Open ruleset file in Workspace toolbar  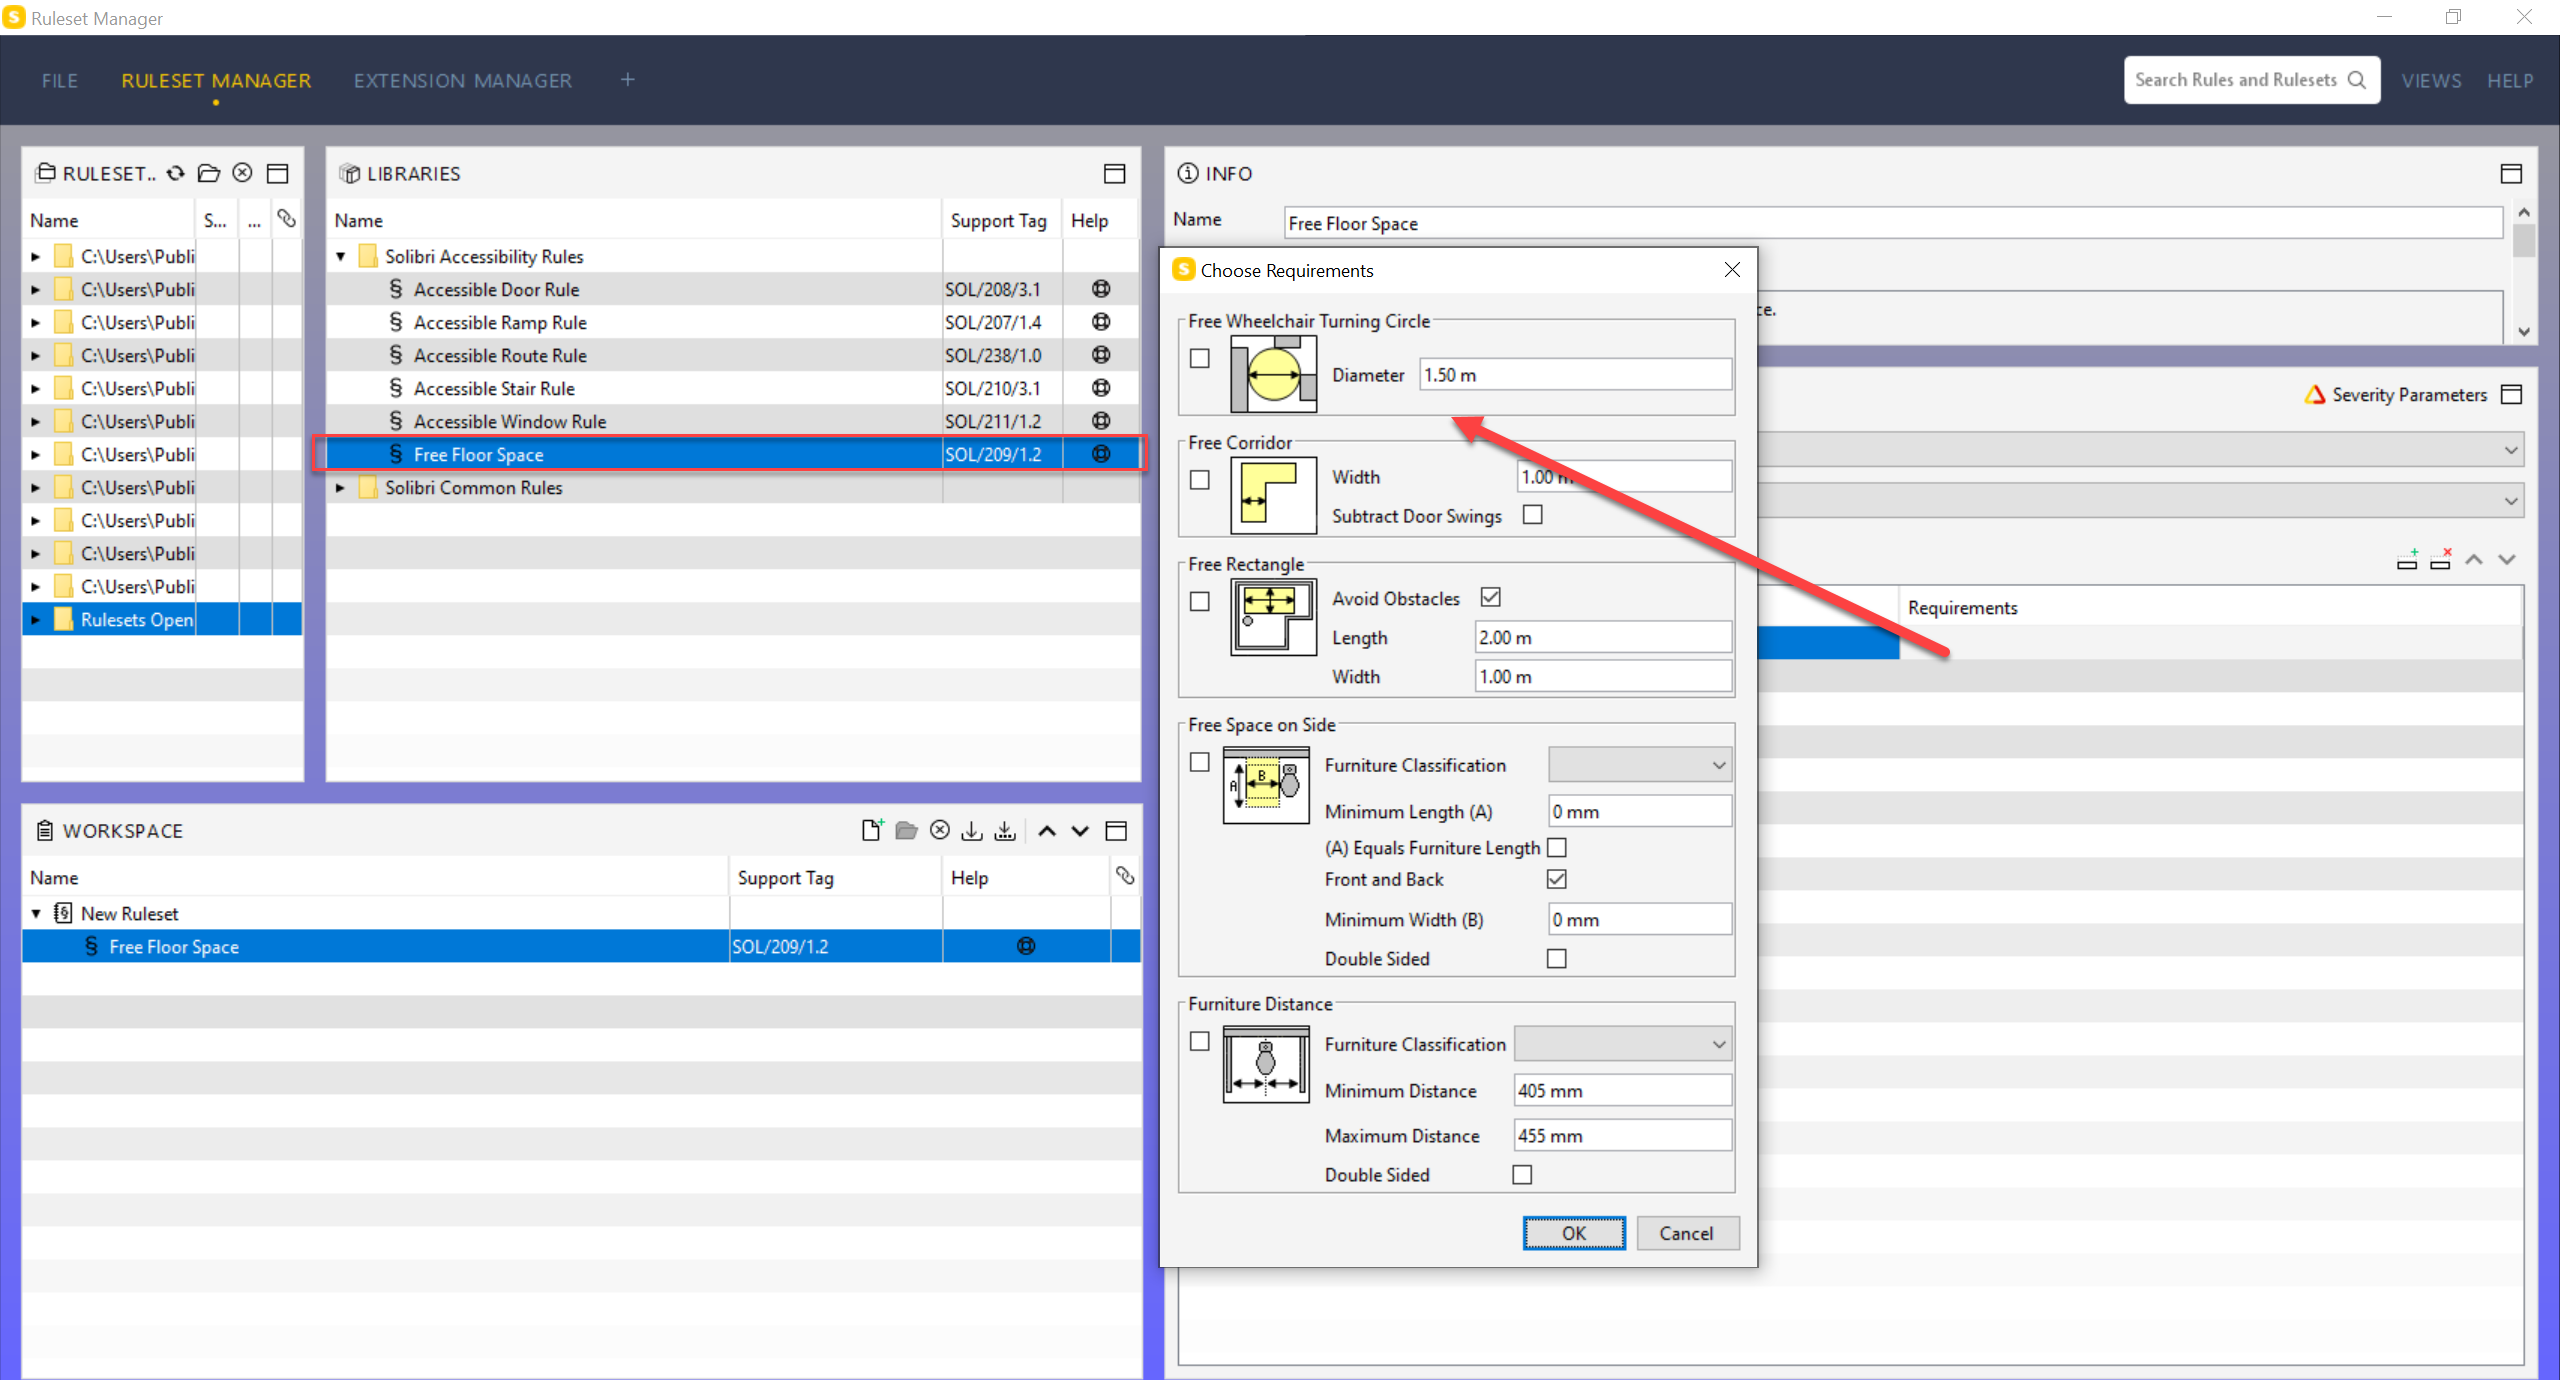click(906, 830)
